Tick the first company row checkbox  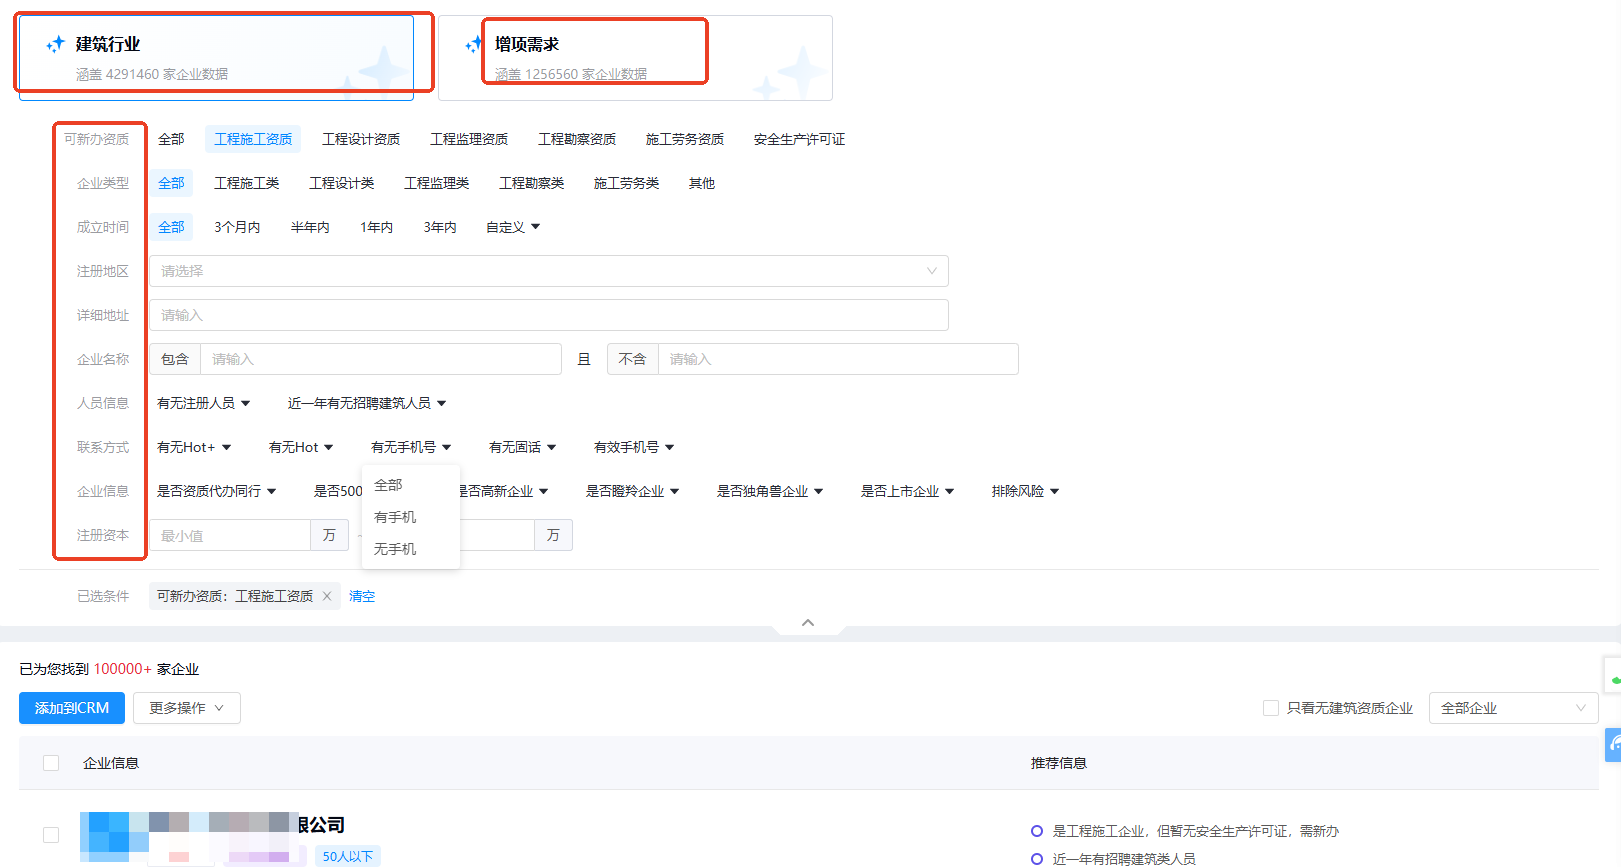(x=51, y=835)
